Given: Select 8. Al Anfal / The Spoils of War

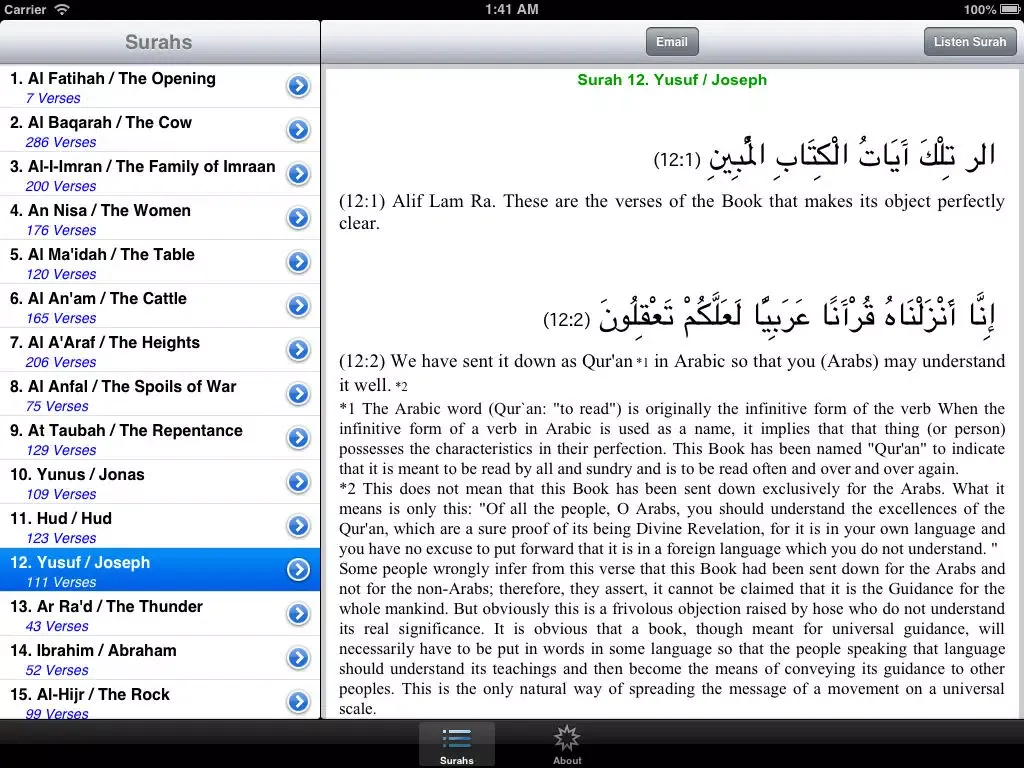Looking at the screenshot, I should (x=160, y=394).
